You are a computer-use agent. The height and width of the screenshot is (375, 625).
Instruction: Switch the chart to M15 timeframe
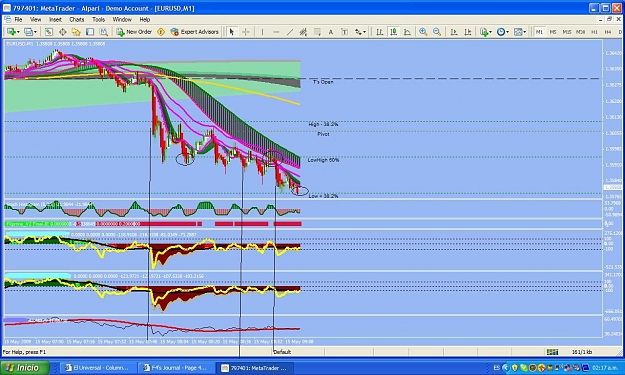point(567,32)
